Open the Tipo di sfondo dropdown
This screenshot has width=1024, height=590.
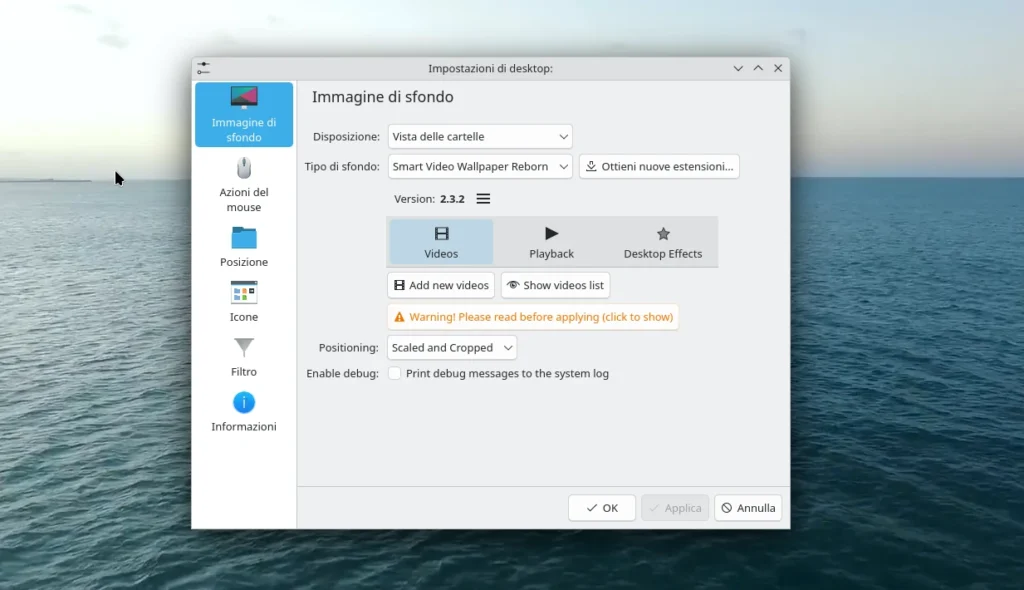pyautogui.click(x=480, y=167)
